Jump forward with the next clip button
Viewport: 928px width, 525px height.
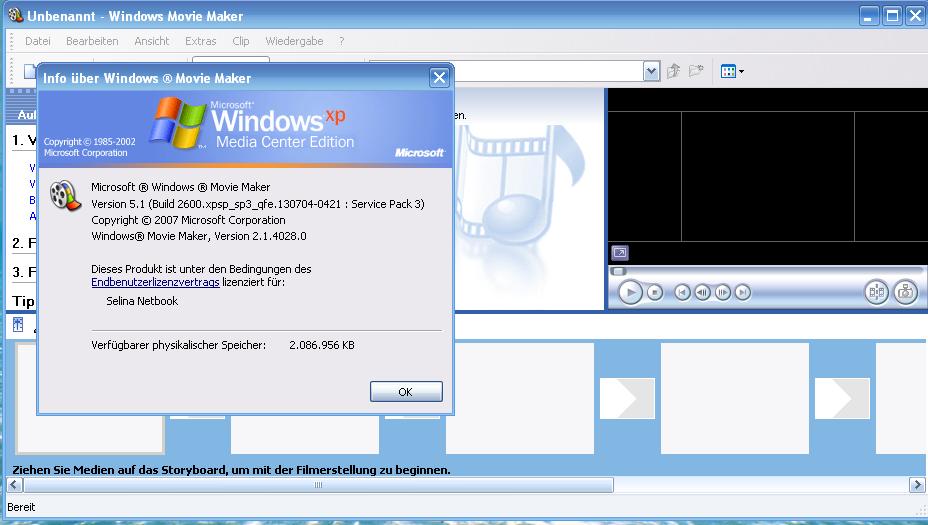tap(743, 292)
